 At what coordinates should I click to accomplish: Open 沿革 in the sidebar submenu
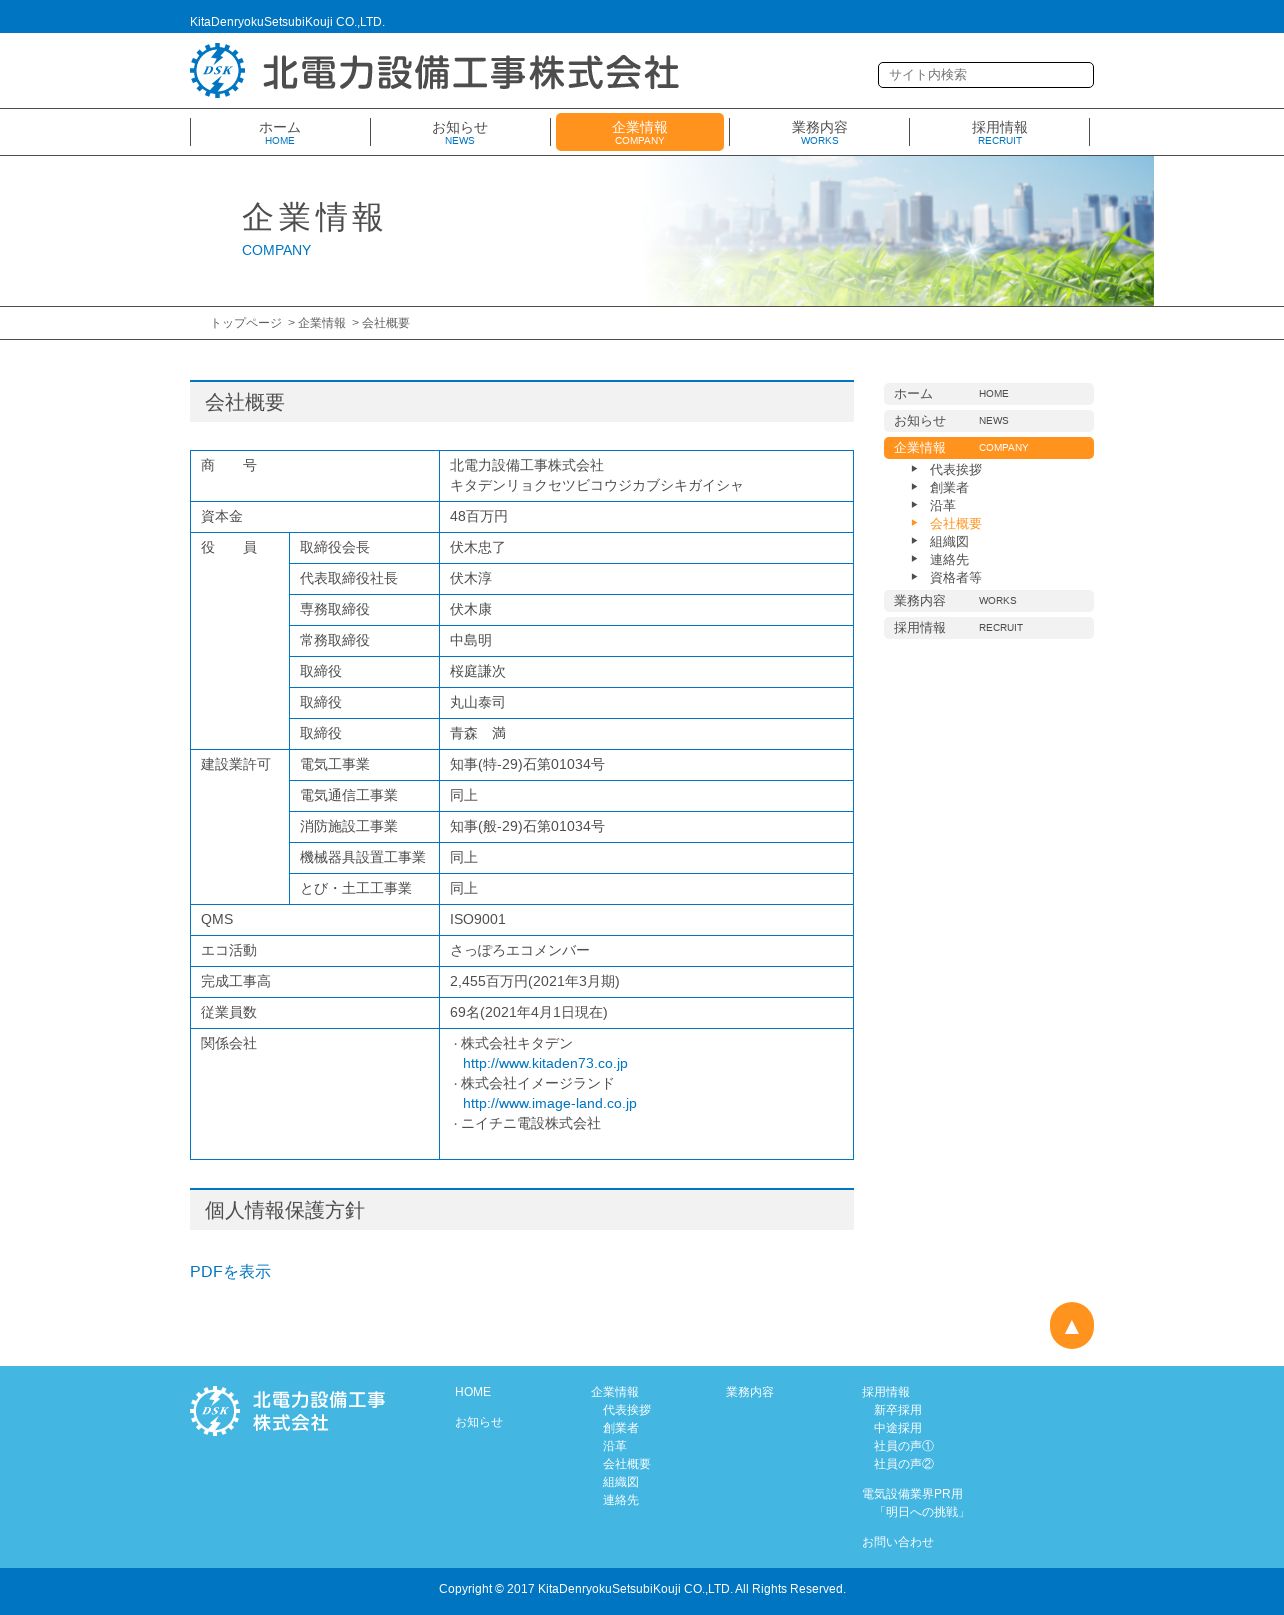tap(943, 506)
